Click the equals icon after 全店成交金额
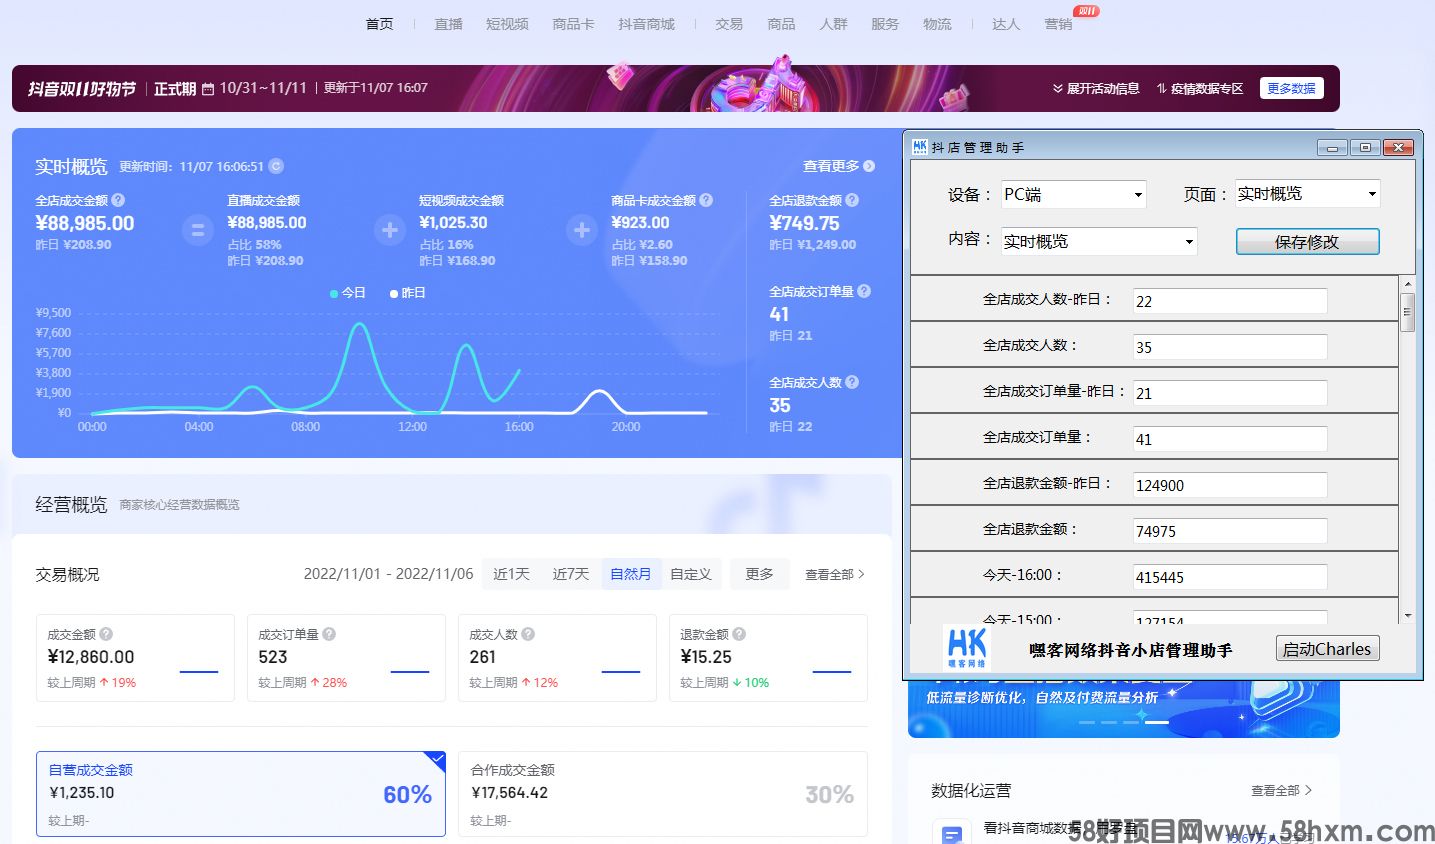The width and height of the screenshot is (1435, 844). click(198, 230)
